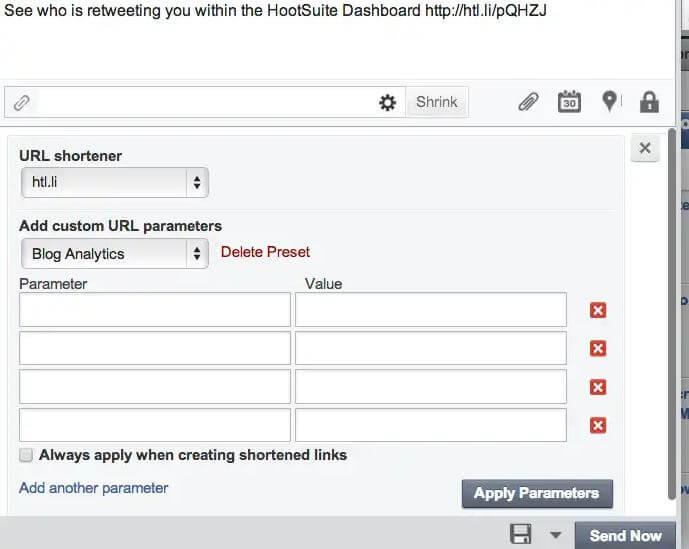Click Add another parameter link
689x549 pixels.
pyautogui.click(x=93, y=488)
